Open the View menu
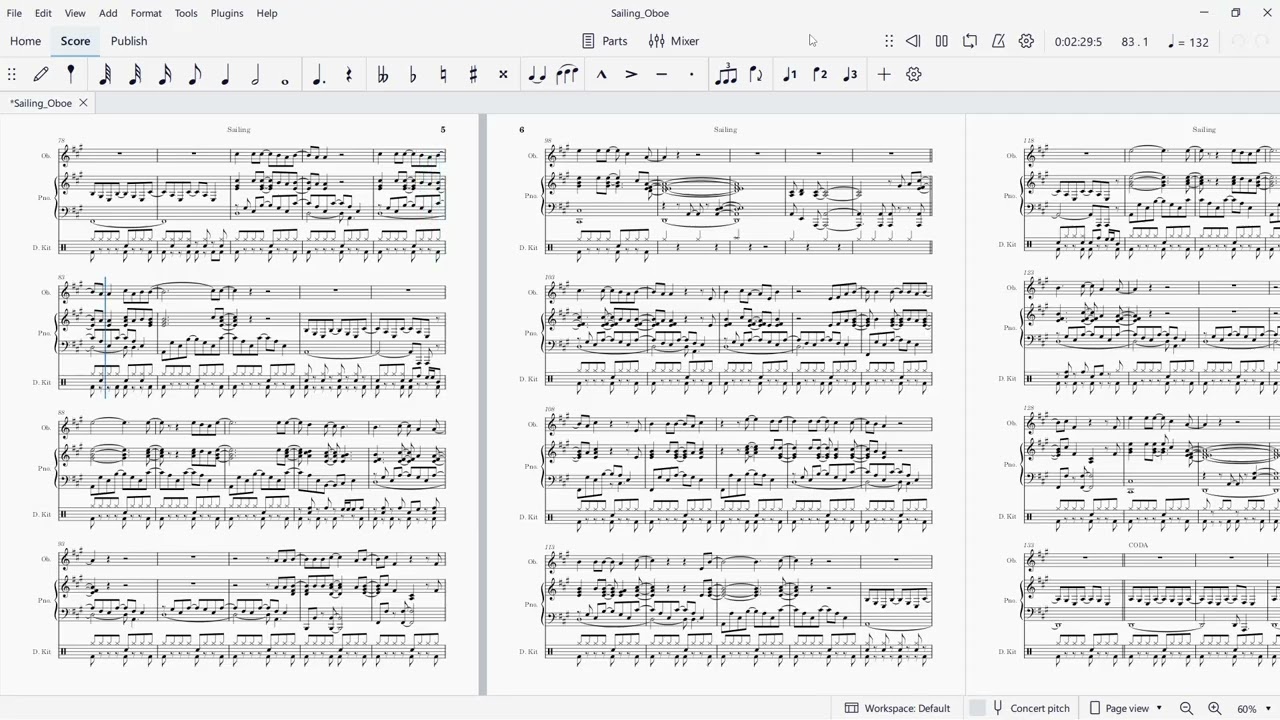Image resolution: width=1280 pixels, height=720 pixels. click(x=75, y=13)
